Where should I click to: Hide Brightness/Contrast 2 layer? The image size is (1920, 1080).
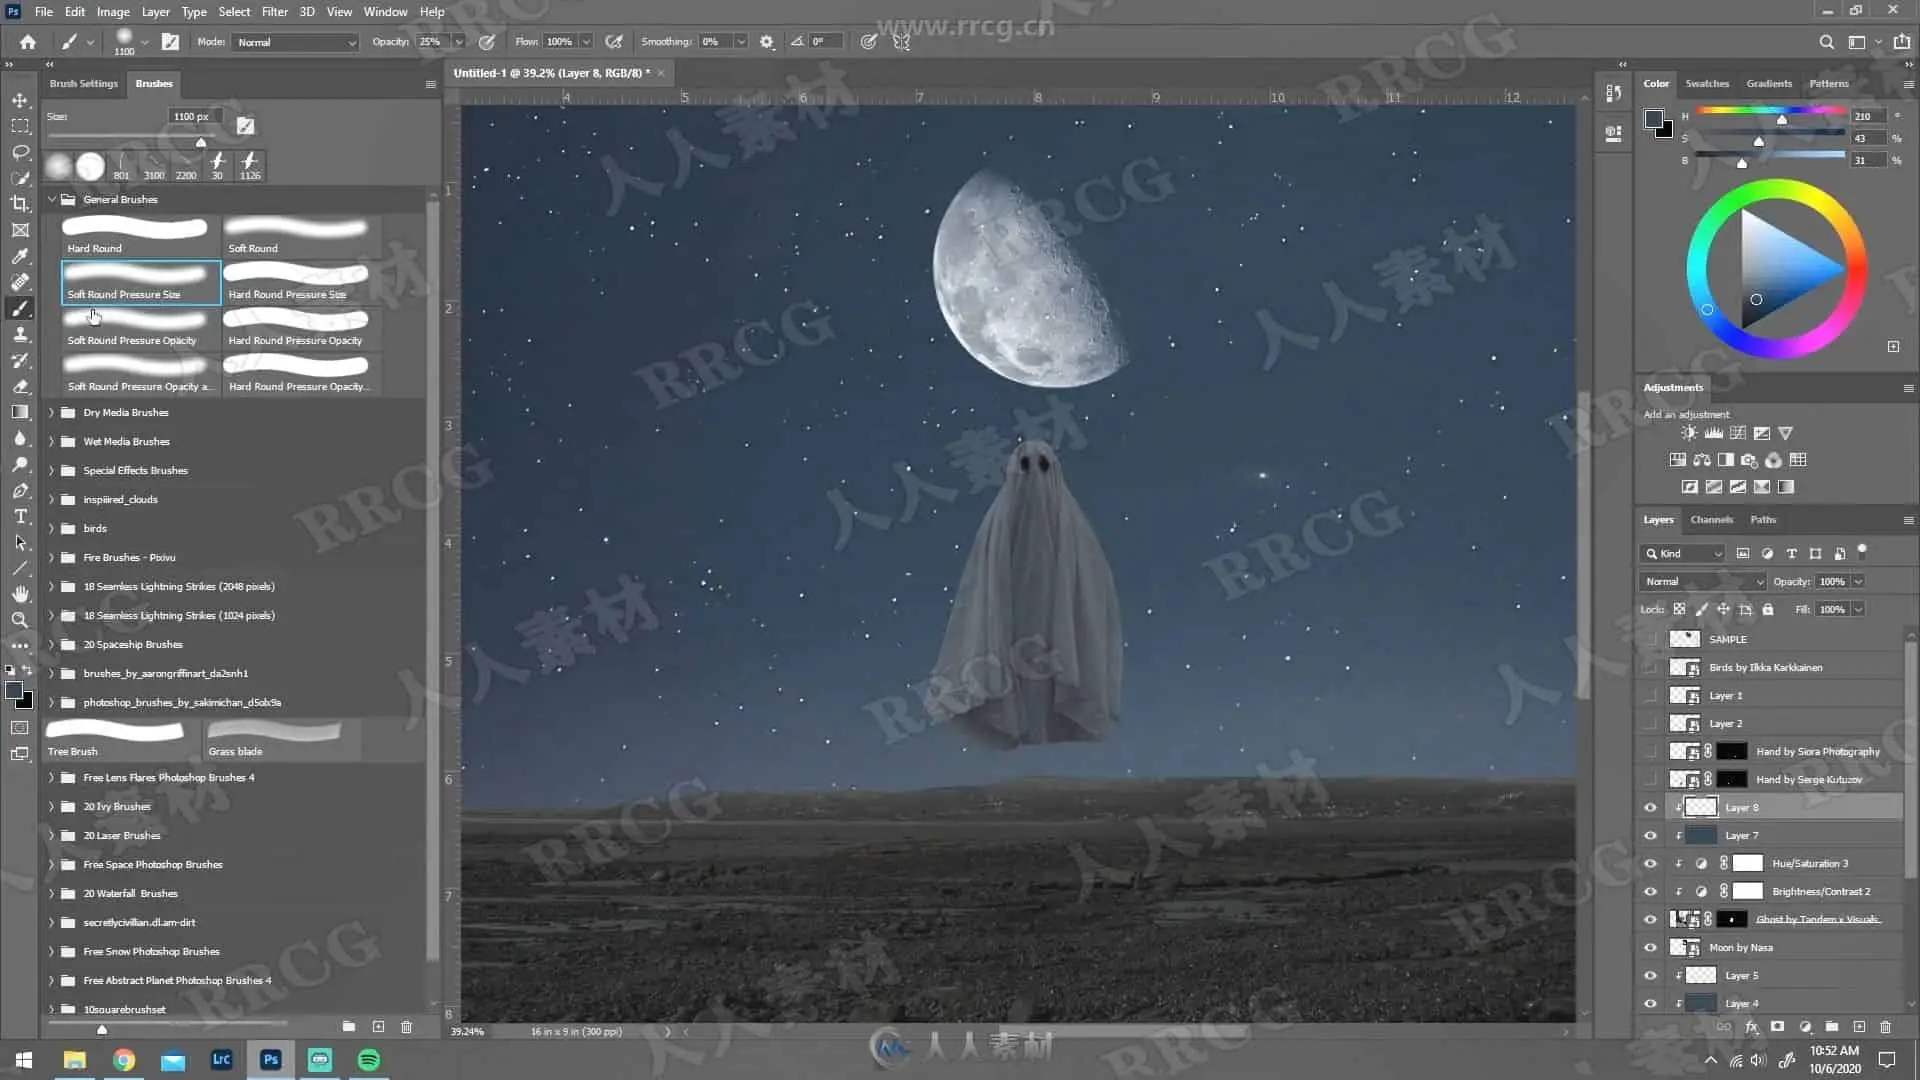coord(1650,892)
